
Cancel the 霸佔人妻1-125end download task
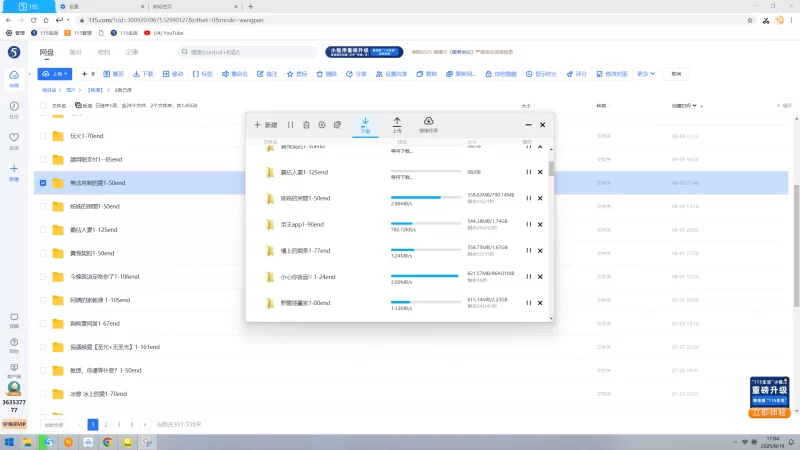pyautogui.click(x=541, y=172)
